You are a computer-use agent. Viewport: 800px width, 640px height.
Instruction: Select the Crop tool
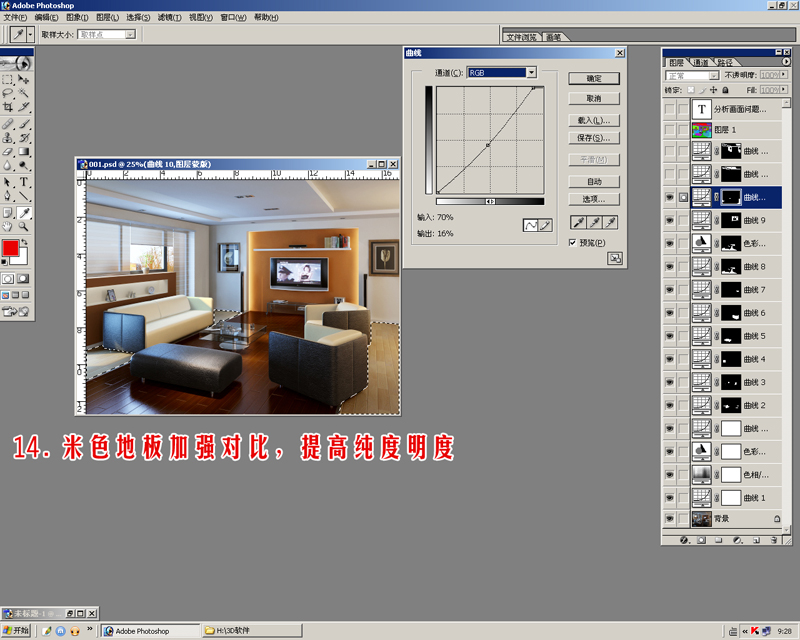8,107
